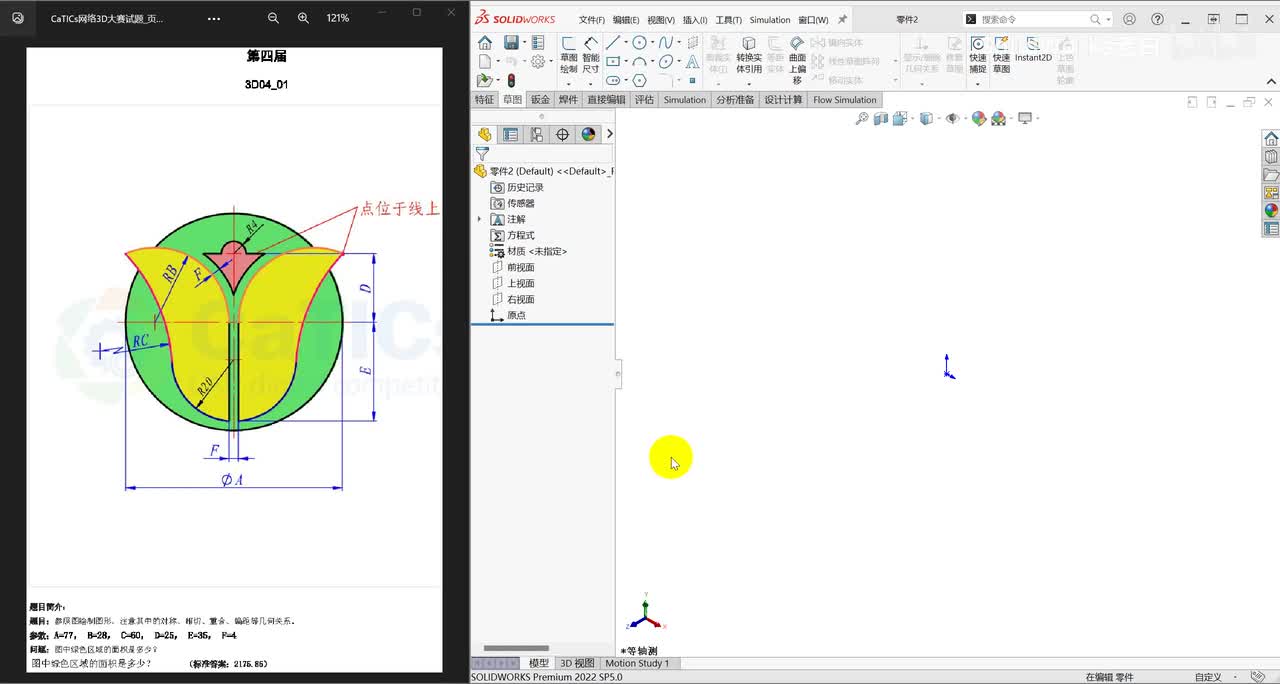Viewport: 1280px width, 684px height.
Task: Open the DimXpertManager tab icon
Action: click(563, 134)
